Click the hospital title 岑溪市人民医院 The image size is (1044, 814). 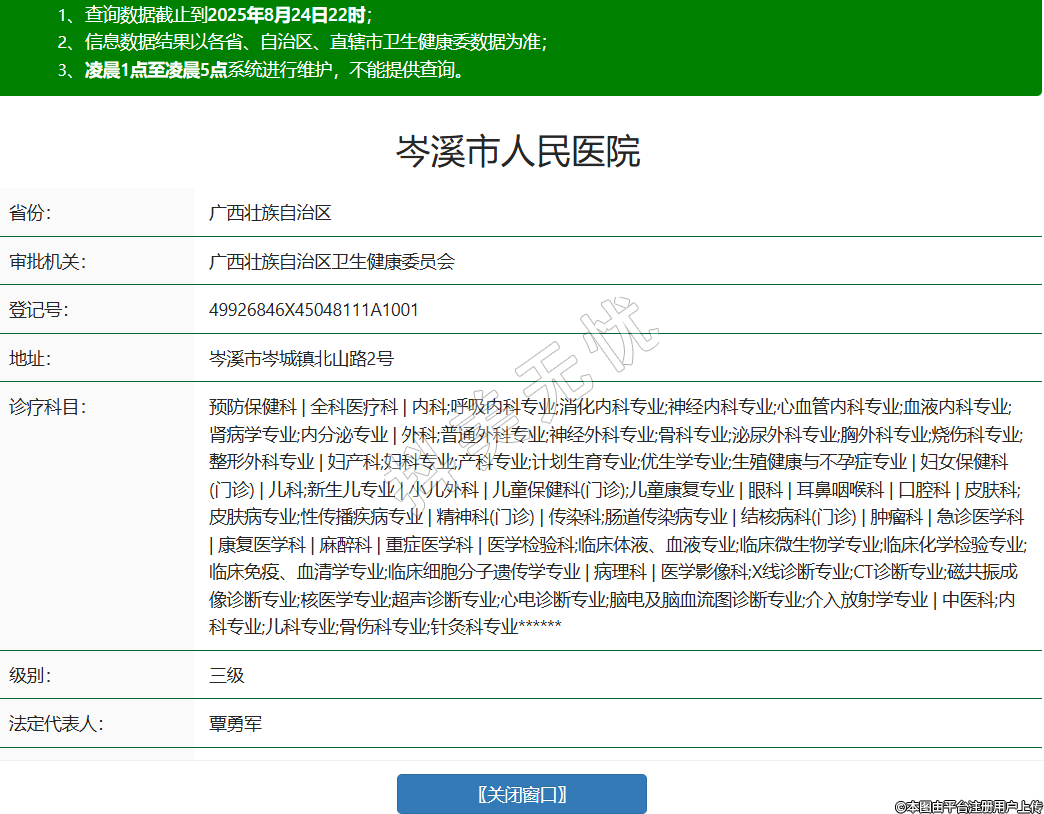519,152
